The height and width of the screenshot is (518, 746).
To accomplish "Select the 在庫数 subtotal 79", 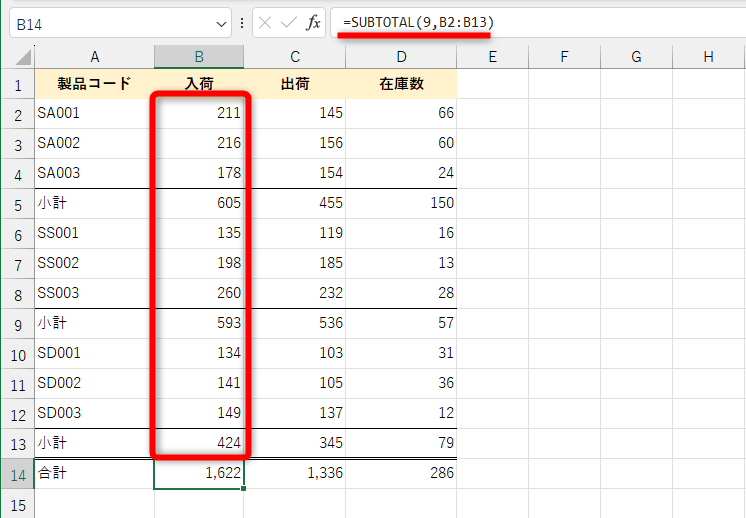I will click(401, 443).
